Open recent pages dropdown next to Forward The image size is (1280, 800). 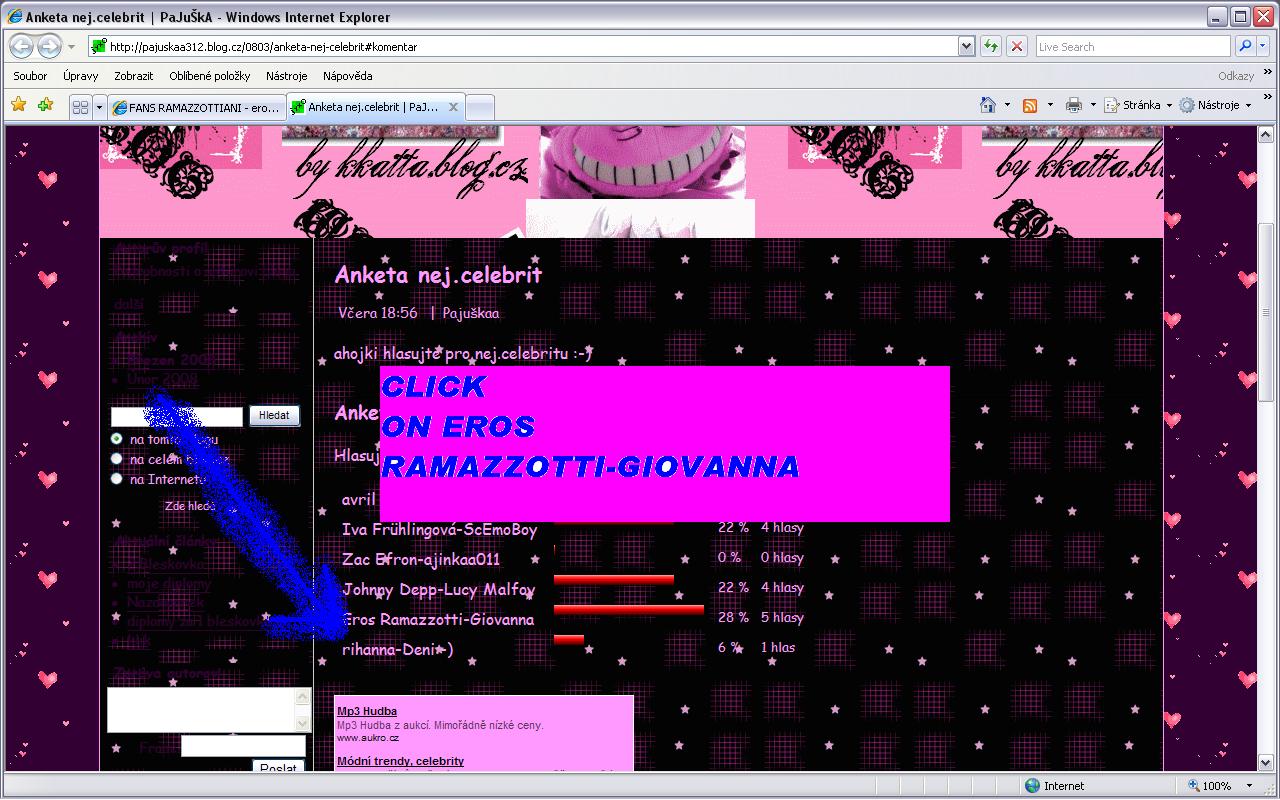pyautogui.click(x=71, y=47)
